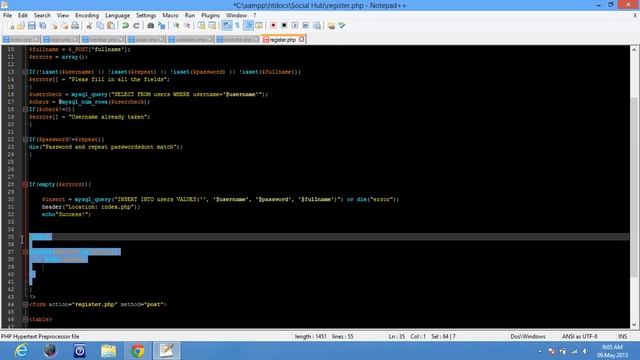
Task: Collapse the fold at line 13
Action: click(25, 72)
